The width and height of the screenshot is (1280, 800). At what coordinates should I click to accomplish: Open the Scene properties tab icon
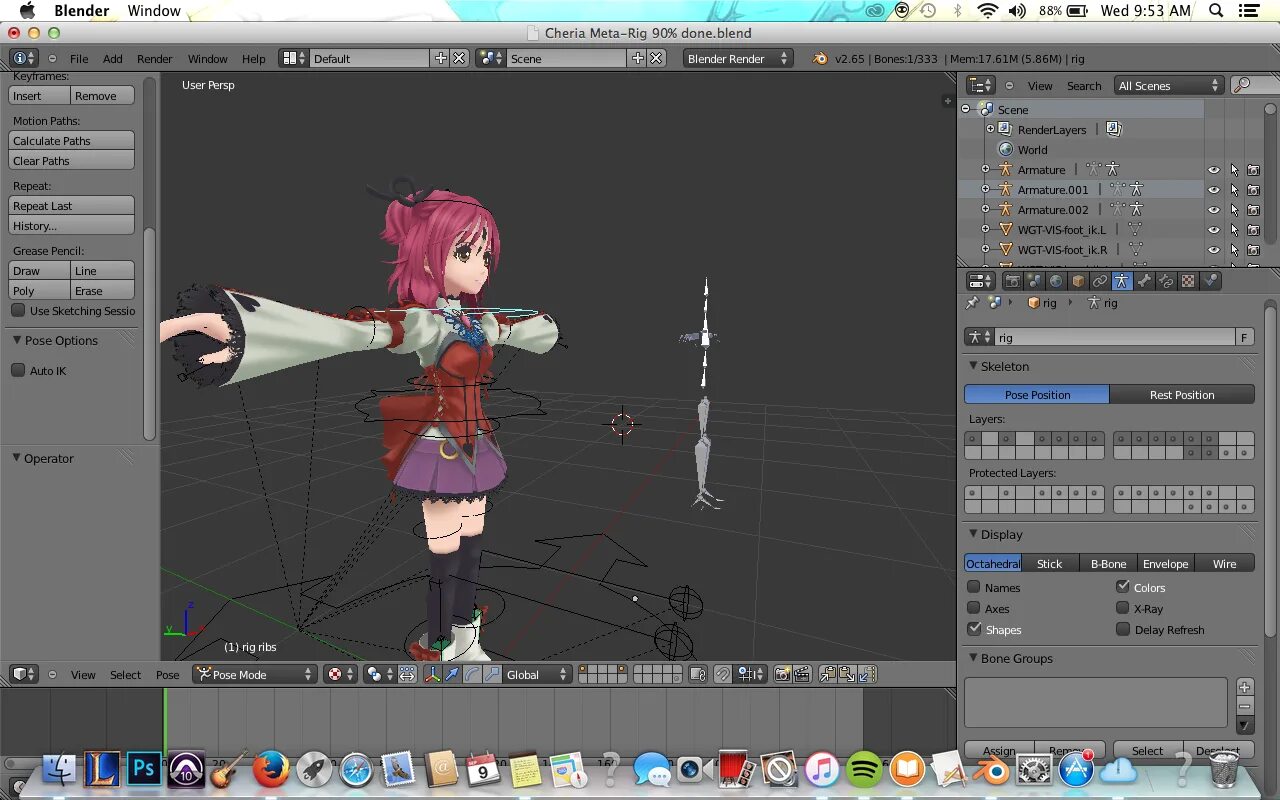[1034, 282]
